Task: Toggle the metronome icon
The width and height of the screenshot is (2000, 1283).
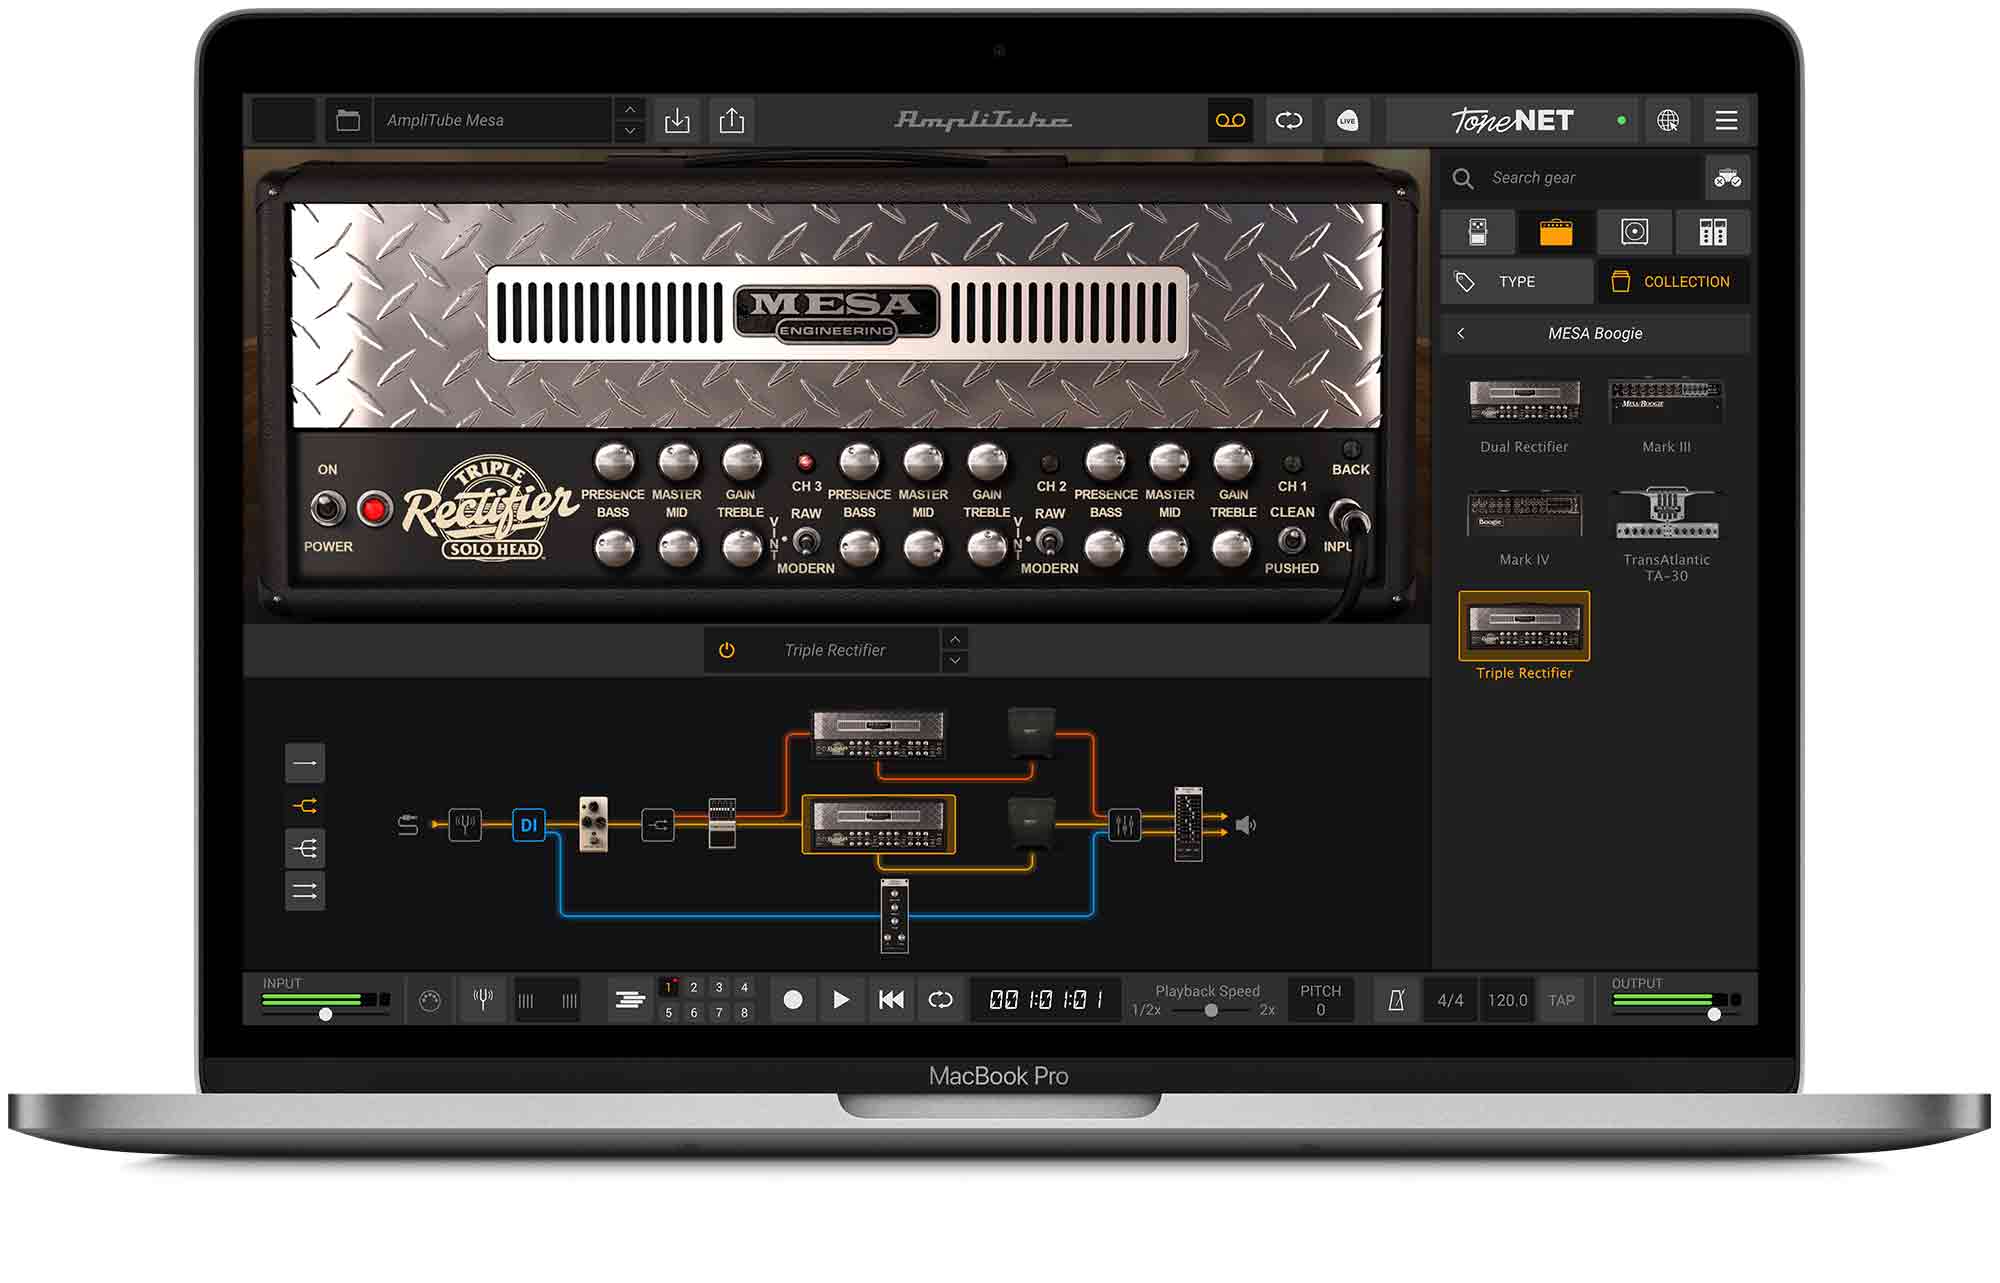Action: tap(1396, 999)
